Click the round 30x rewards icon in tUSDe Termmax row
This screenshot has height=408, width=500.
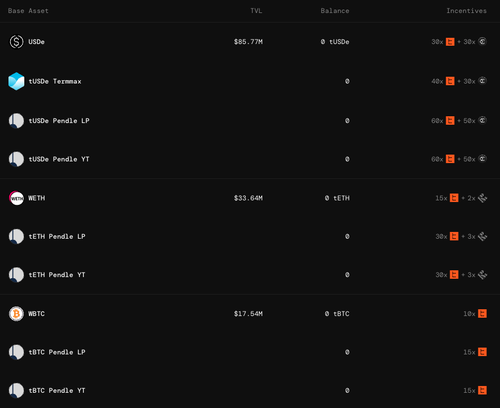(x=482, y=81)
